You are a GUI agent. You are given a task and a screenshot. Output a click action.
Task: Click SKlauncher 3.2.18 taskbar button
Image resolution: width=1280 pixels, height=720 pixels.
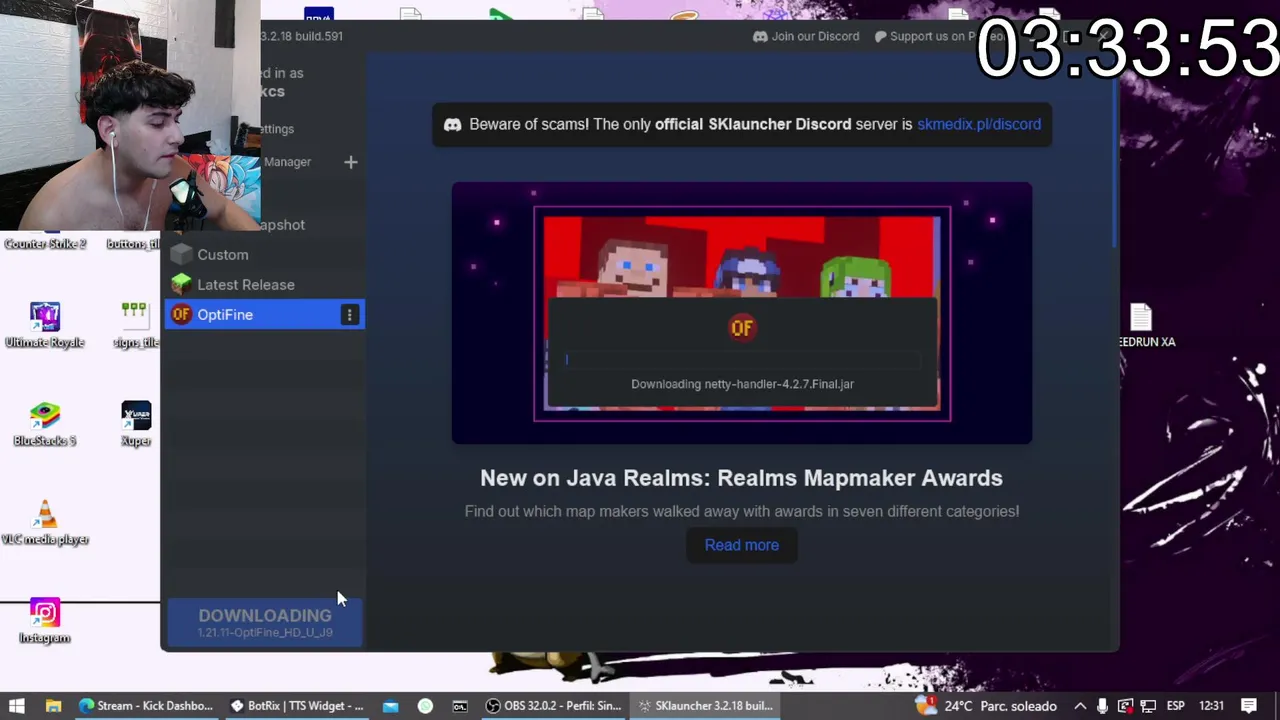[706, 706]
